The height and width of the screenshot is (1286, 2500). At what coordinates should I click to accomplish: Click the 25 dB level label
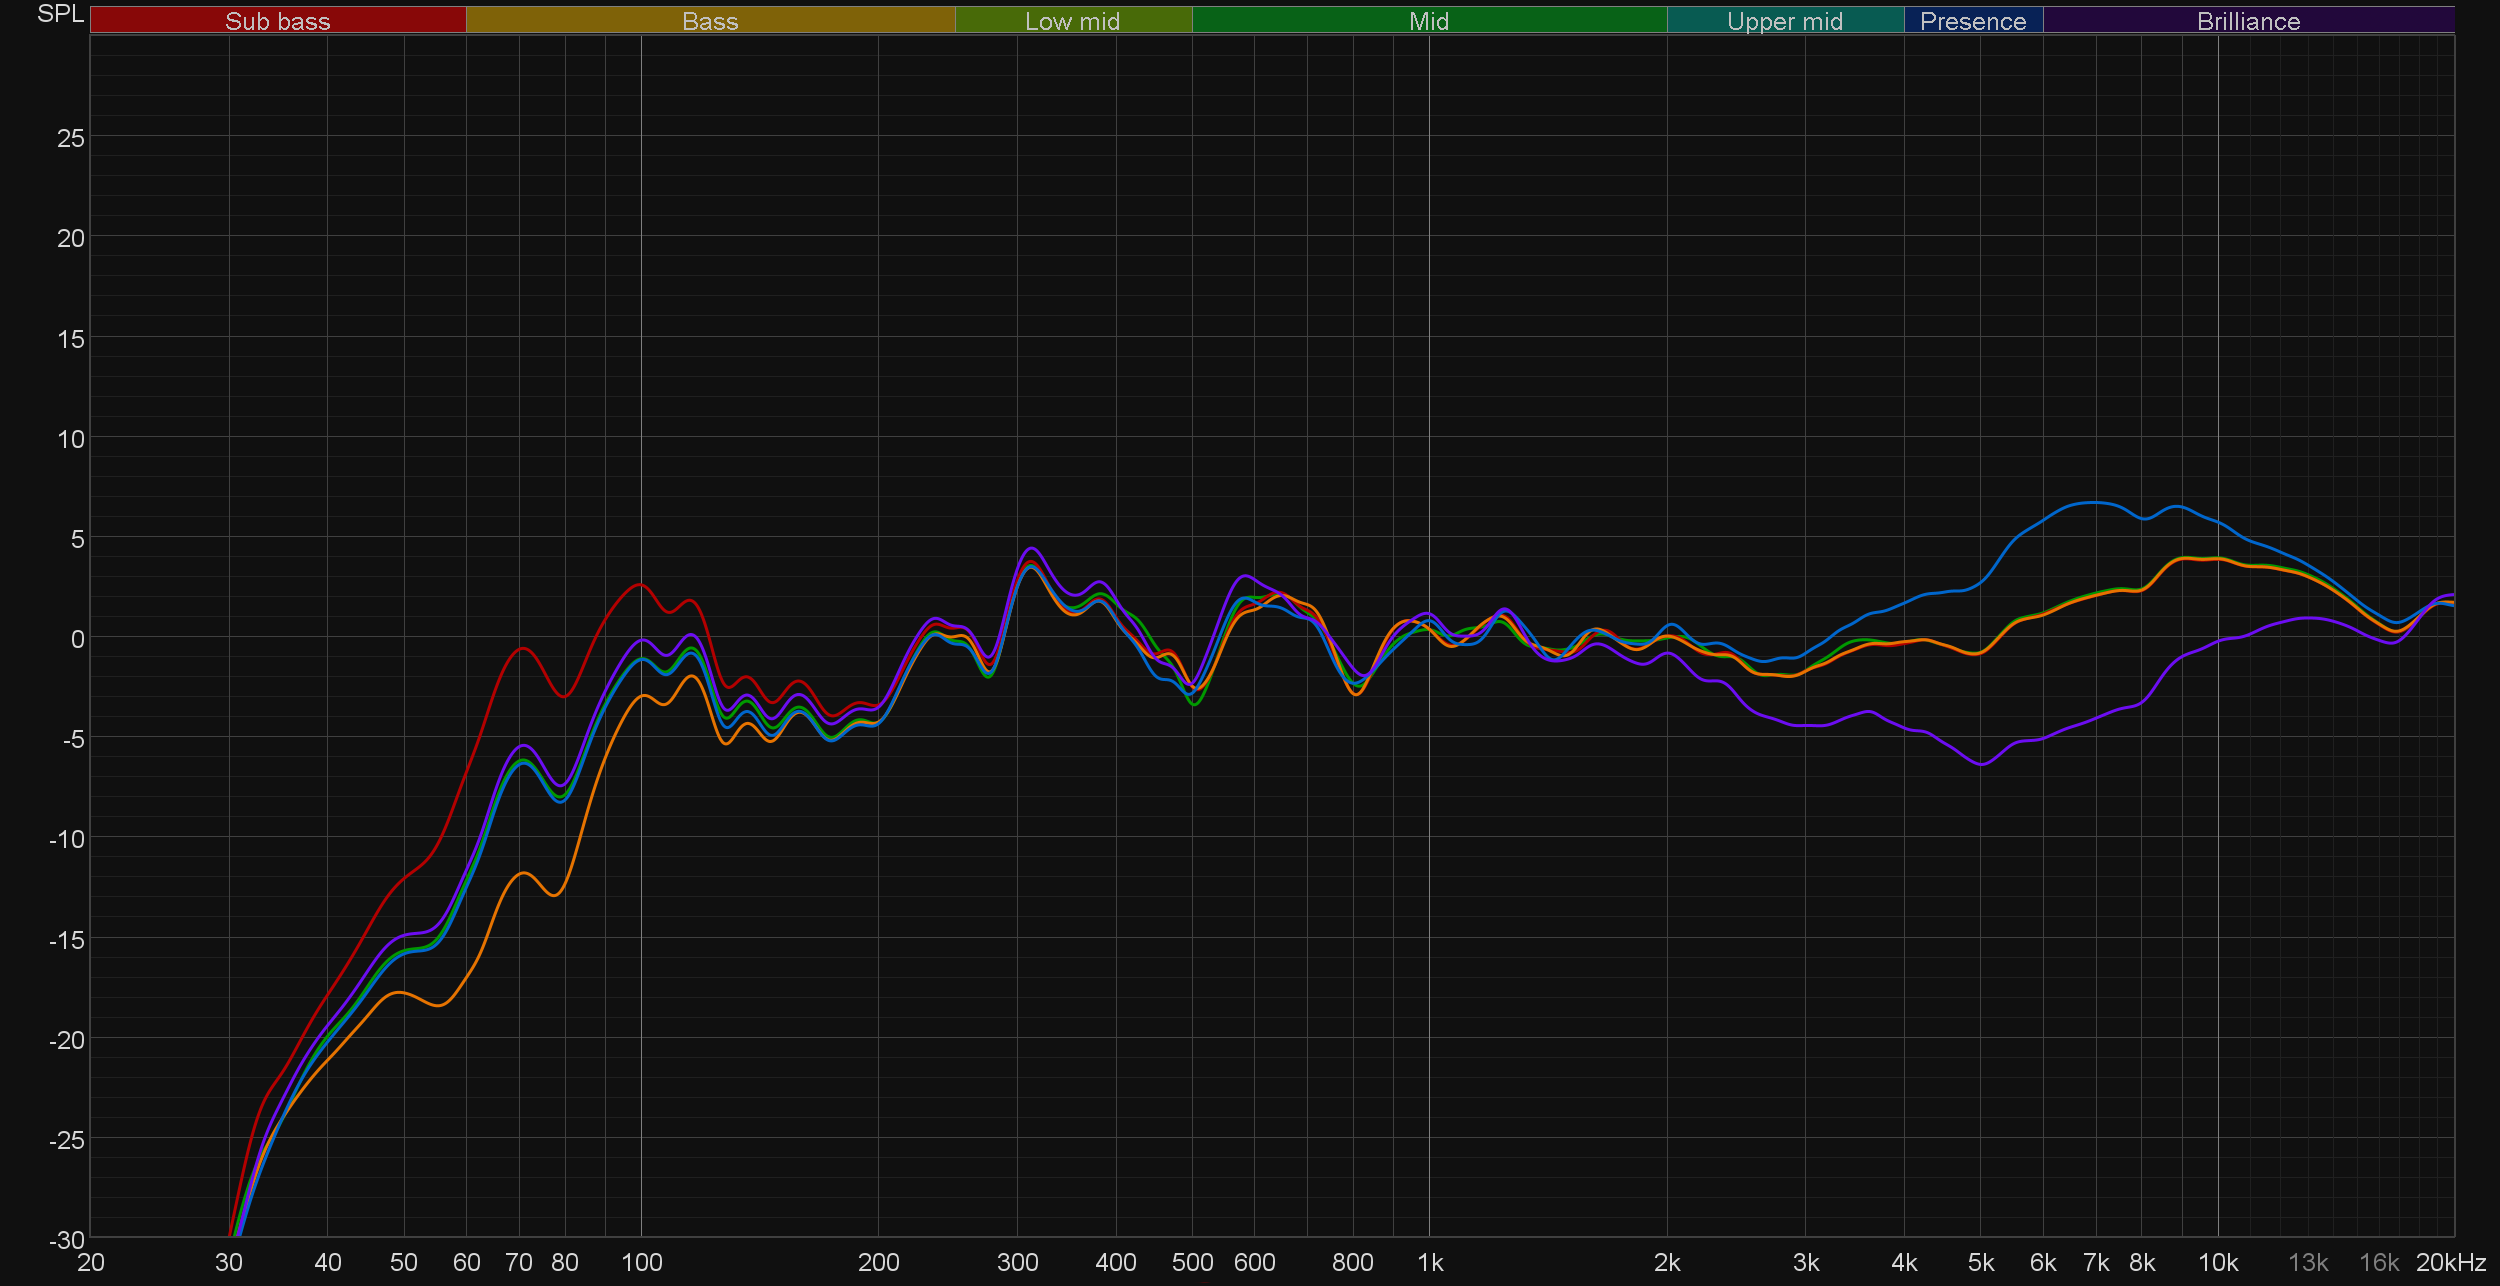pyautogui.click(x=70, y=138)
